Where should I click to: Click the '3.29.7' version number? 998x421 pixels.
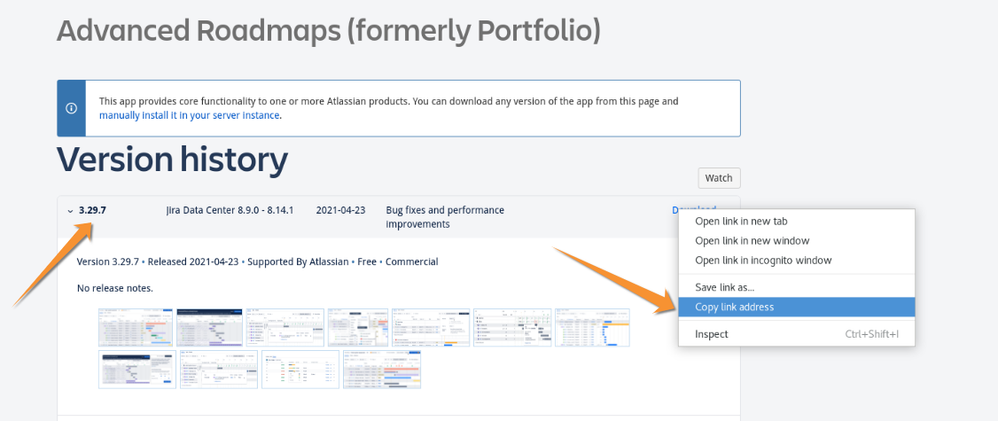pos(92,210)
